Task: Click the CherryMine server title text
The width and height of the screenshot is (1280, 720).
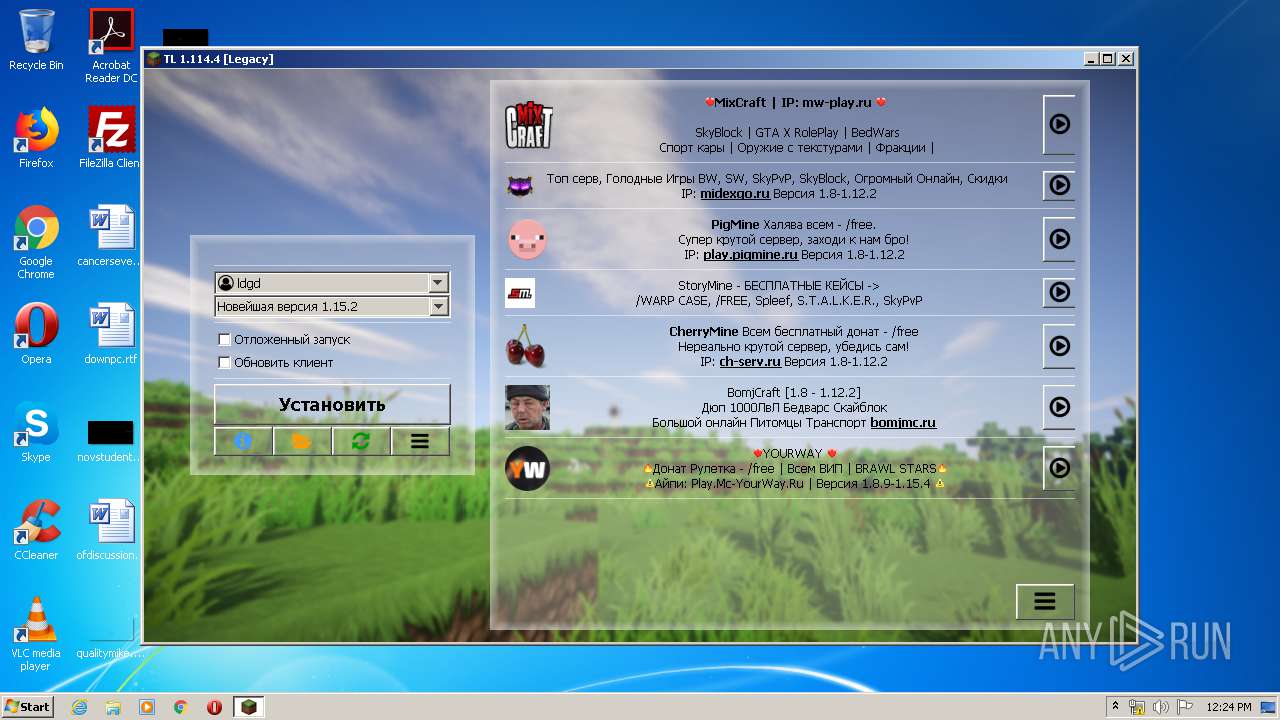Action: click(704, 331)
